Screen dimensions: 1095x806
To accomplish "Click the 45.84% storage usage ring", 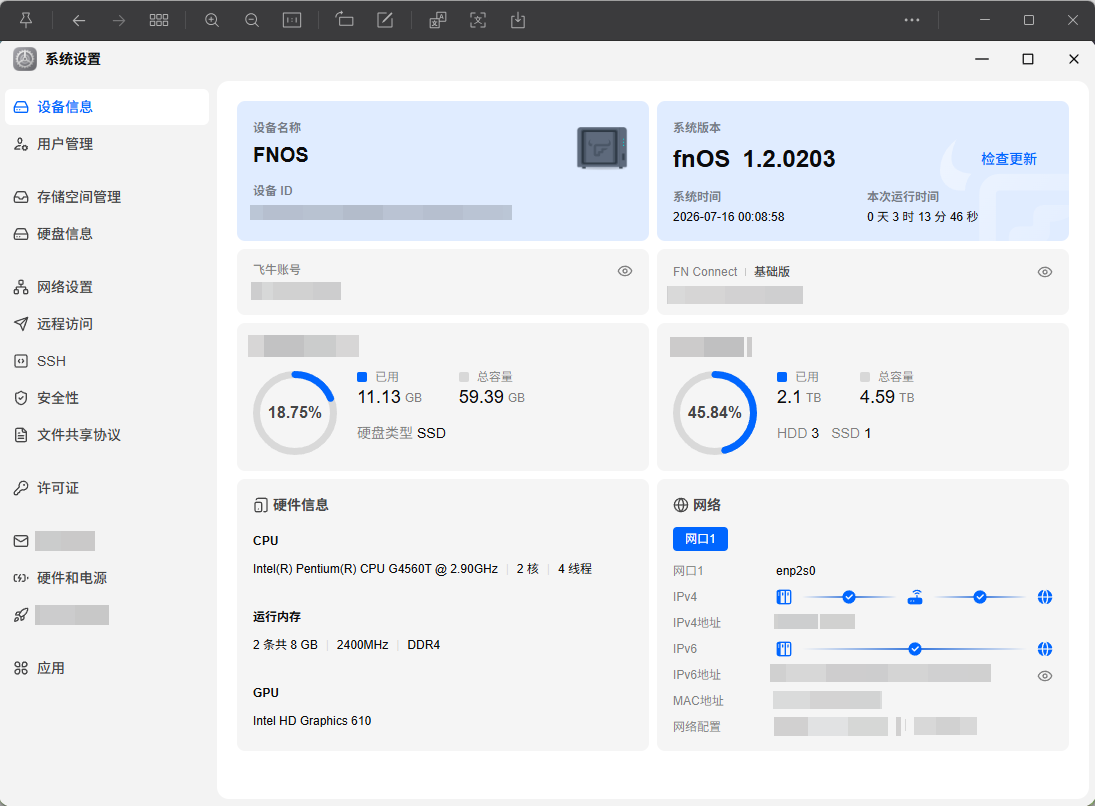I will (714, 412).
